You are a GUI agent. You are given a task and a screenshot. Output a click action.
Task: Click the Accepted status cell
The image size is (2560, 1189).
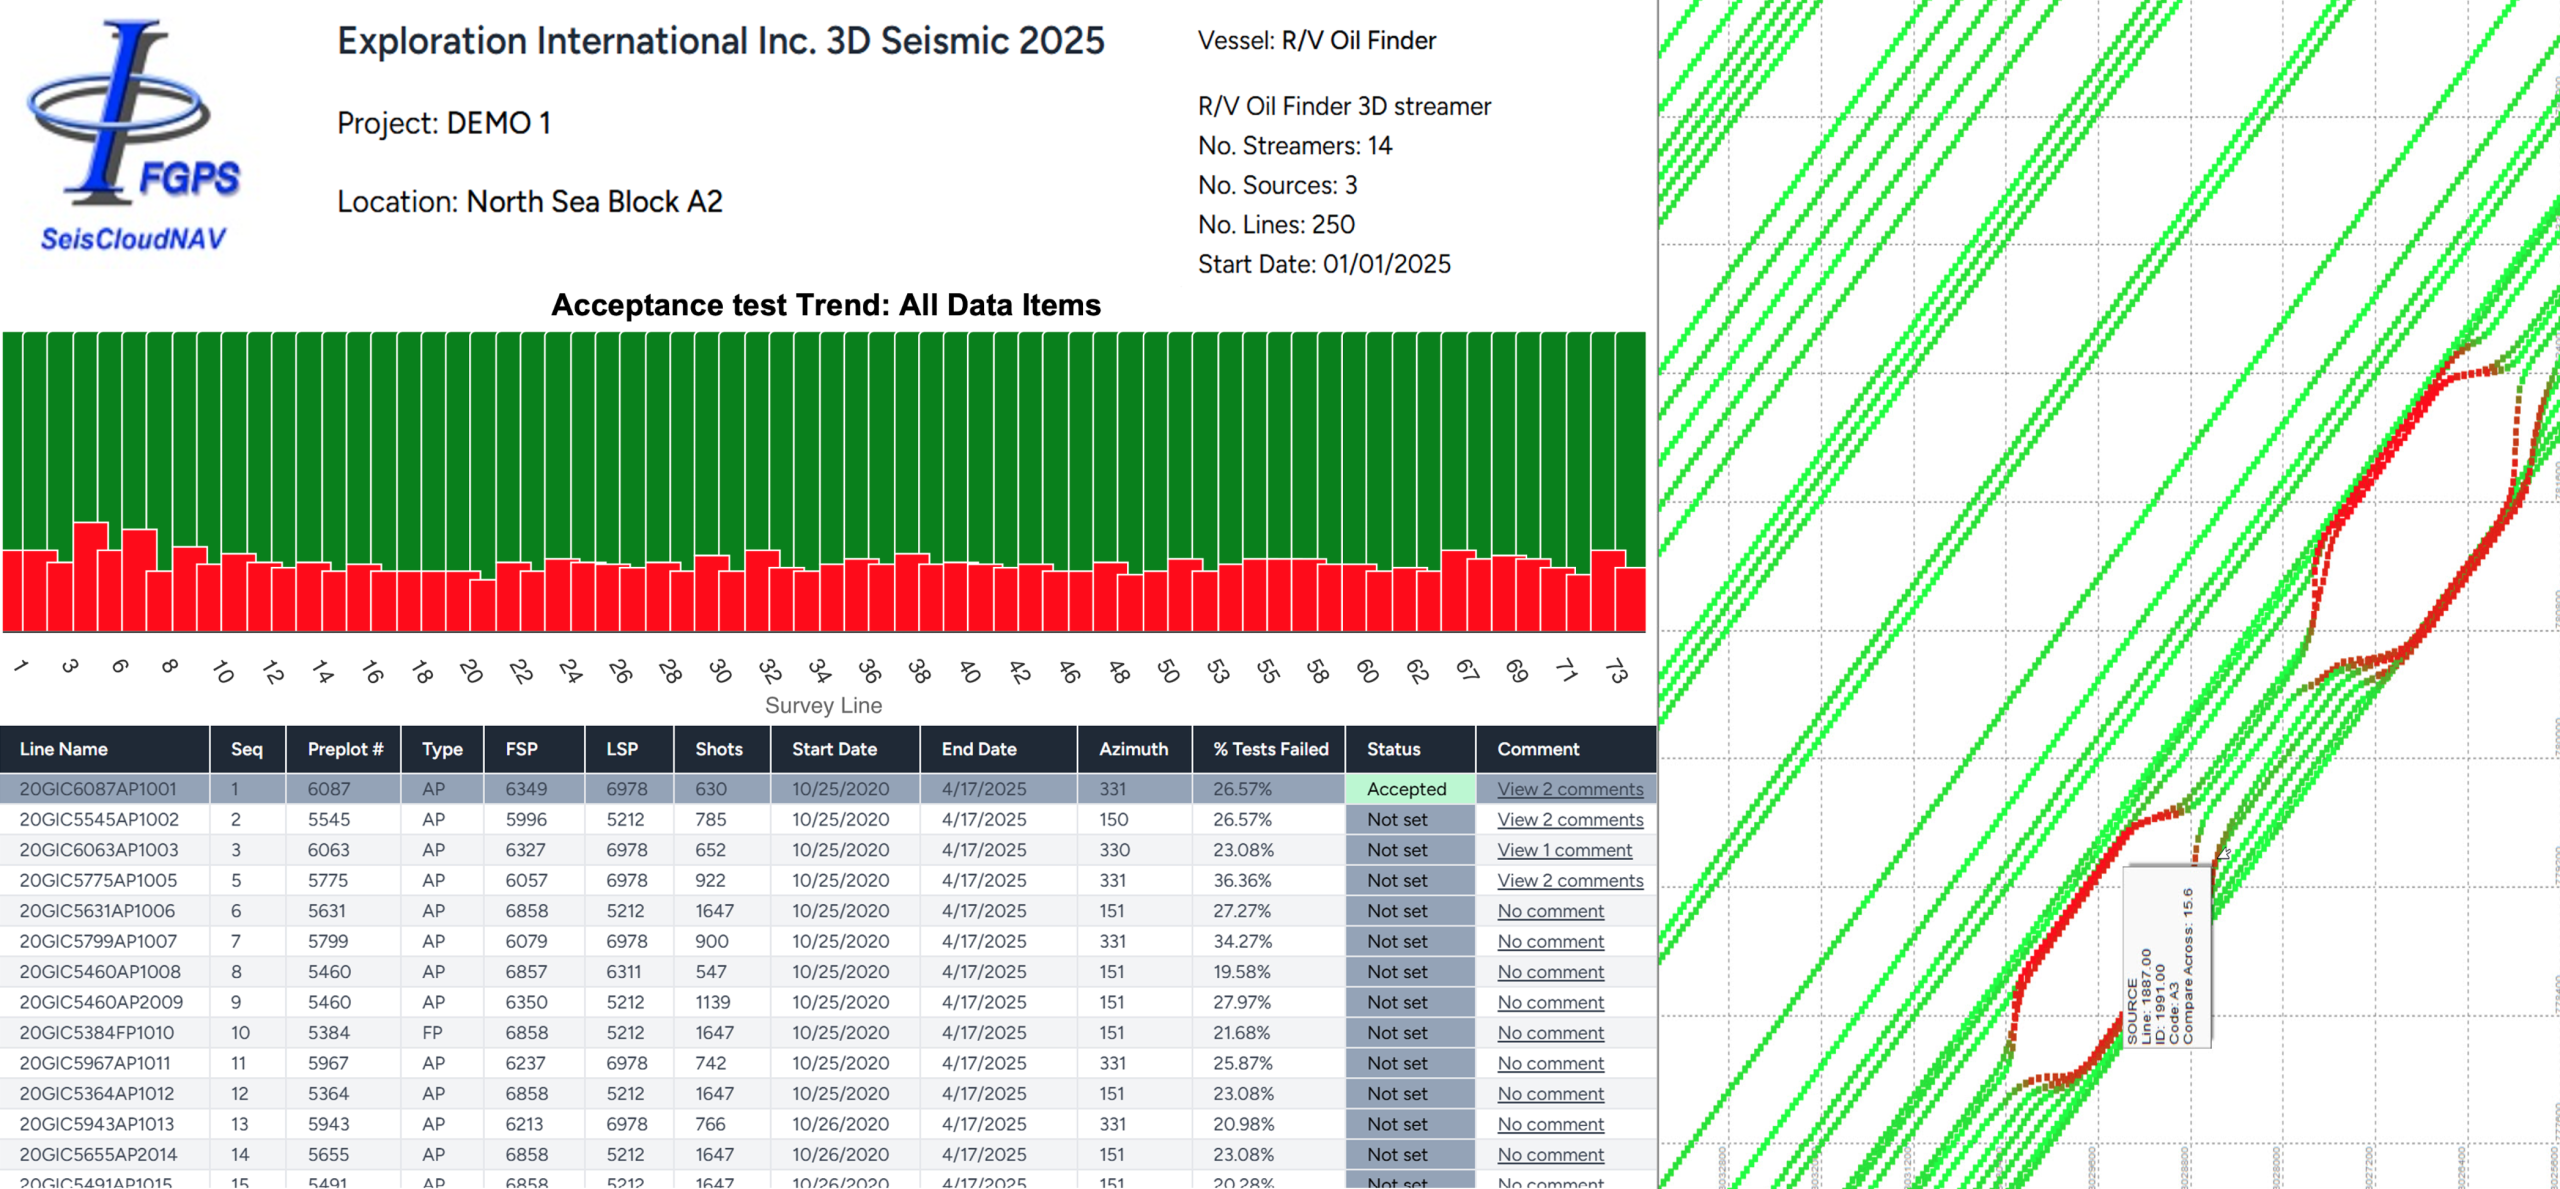pos(1408,789)
